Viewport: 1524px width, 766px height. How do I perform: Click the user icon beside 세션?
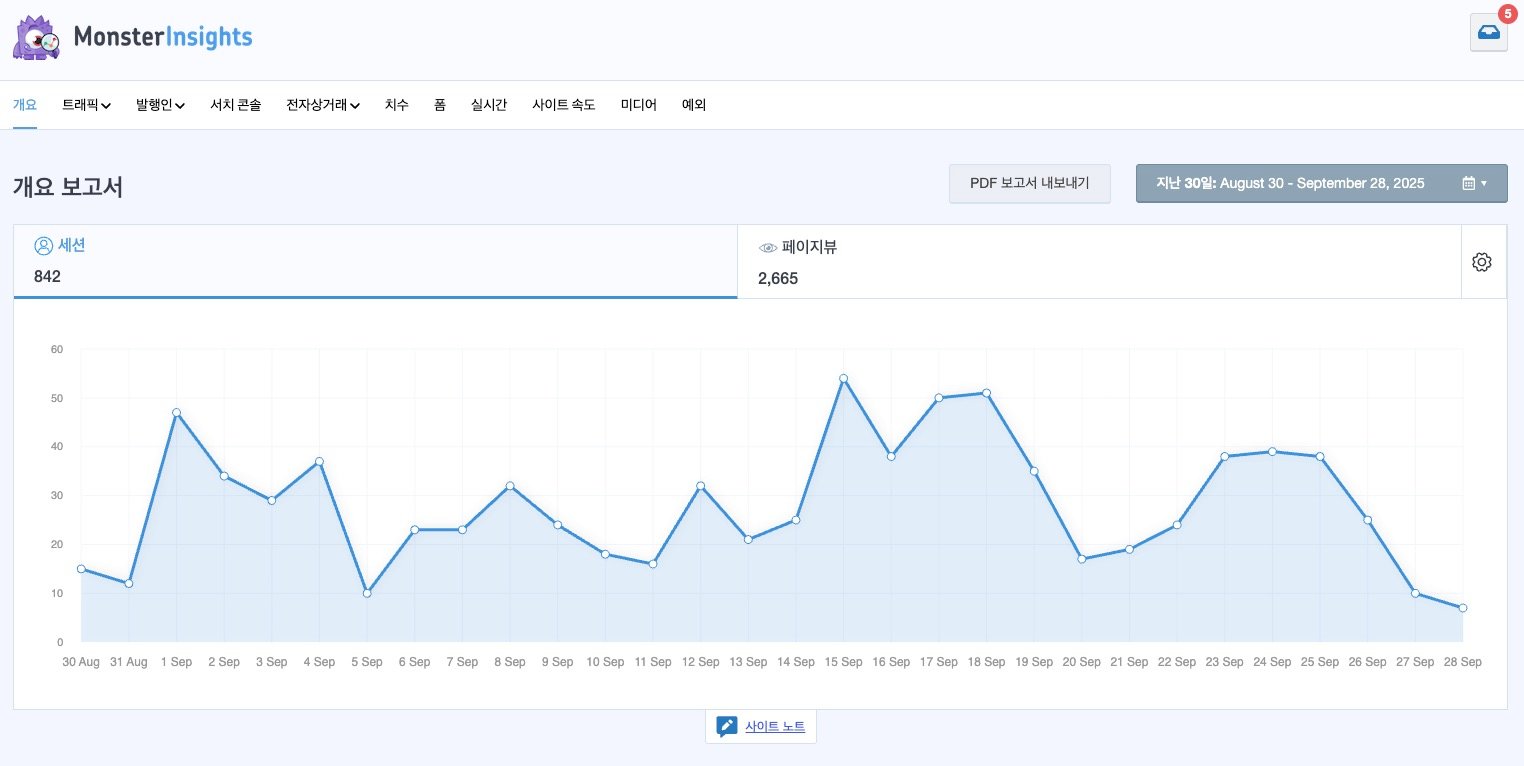(43, 246)
